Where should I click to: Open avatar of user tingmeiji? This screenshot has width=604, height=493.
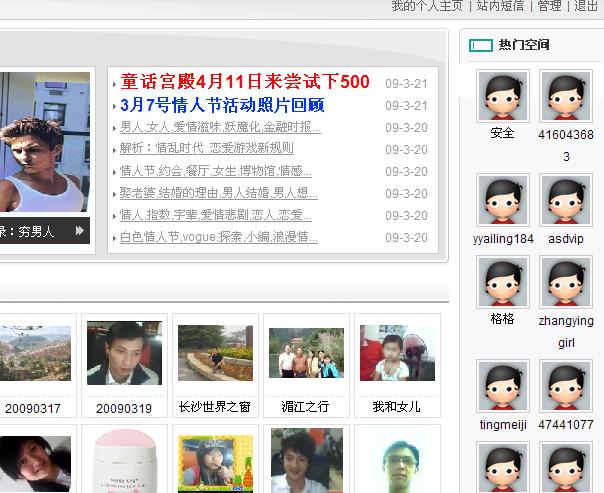(x=503, y=386)
